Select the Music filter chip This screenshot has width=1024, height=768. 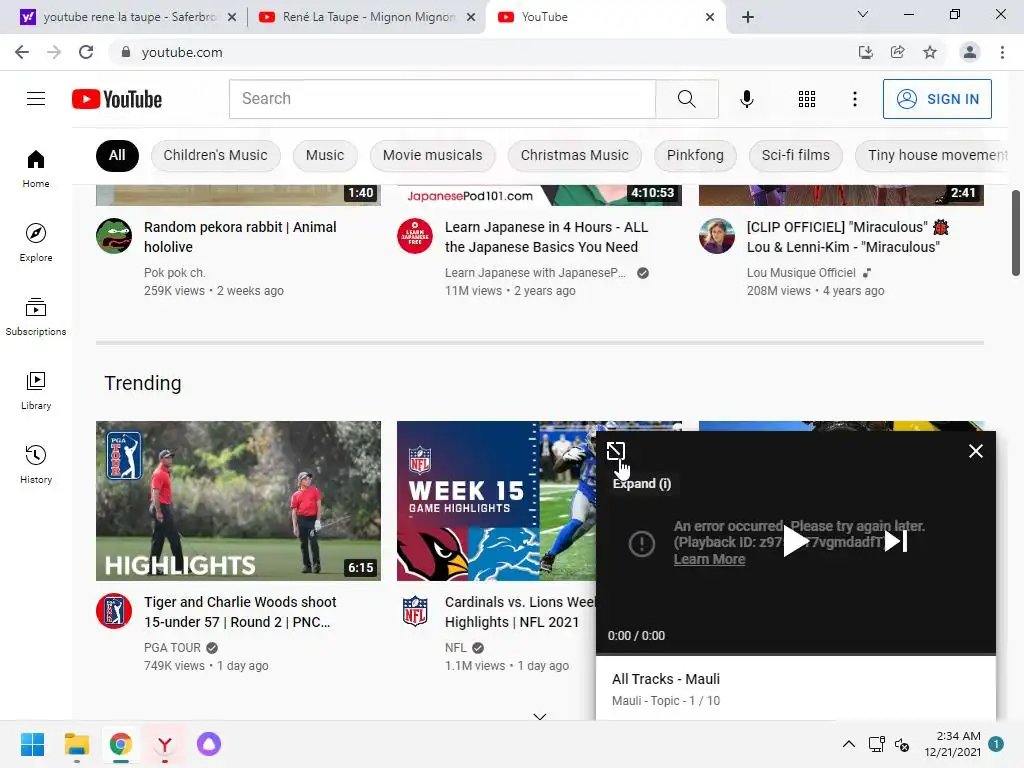click(x=325, y=155)
